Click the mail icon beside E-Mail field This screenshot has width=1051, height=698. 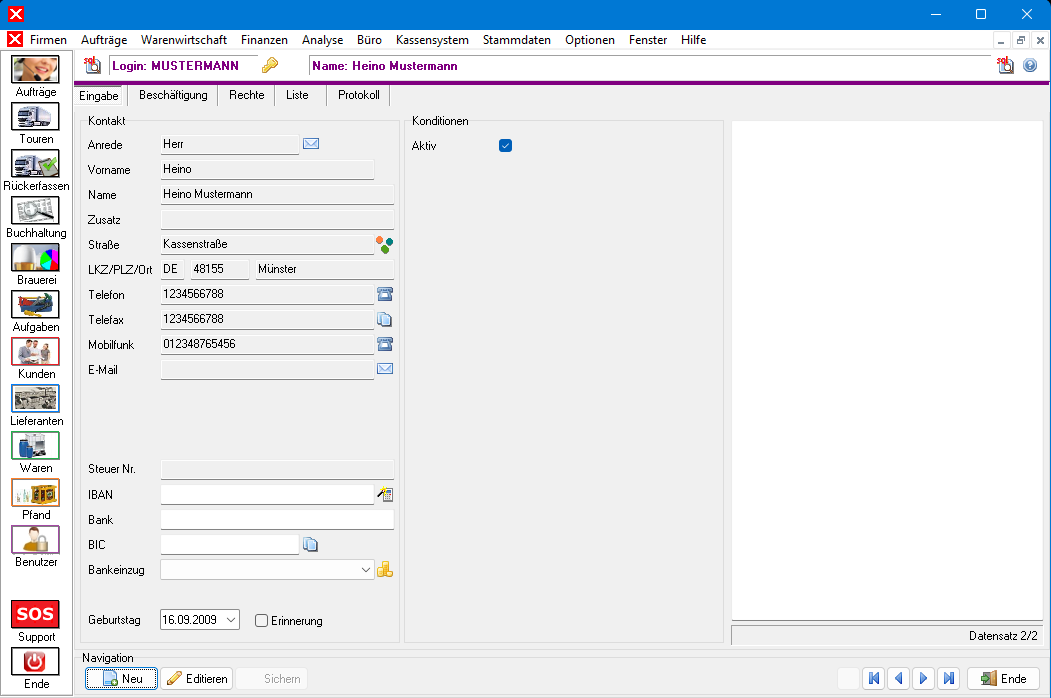click(385, 369)
